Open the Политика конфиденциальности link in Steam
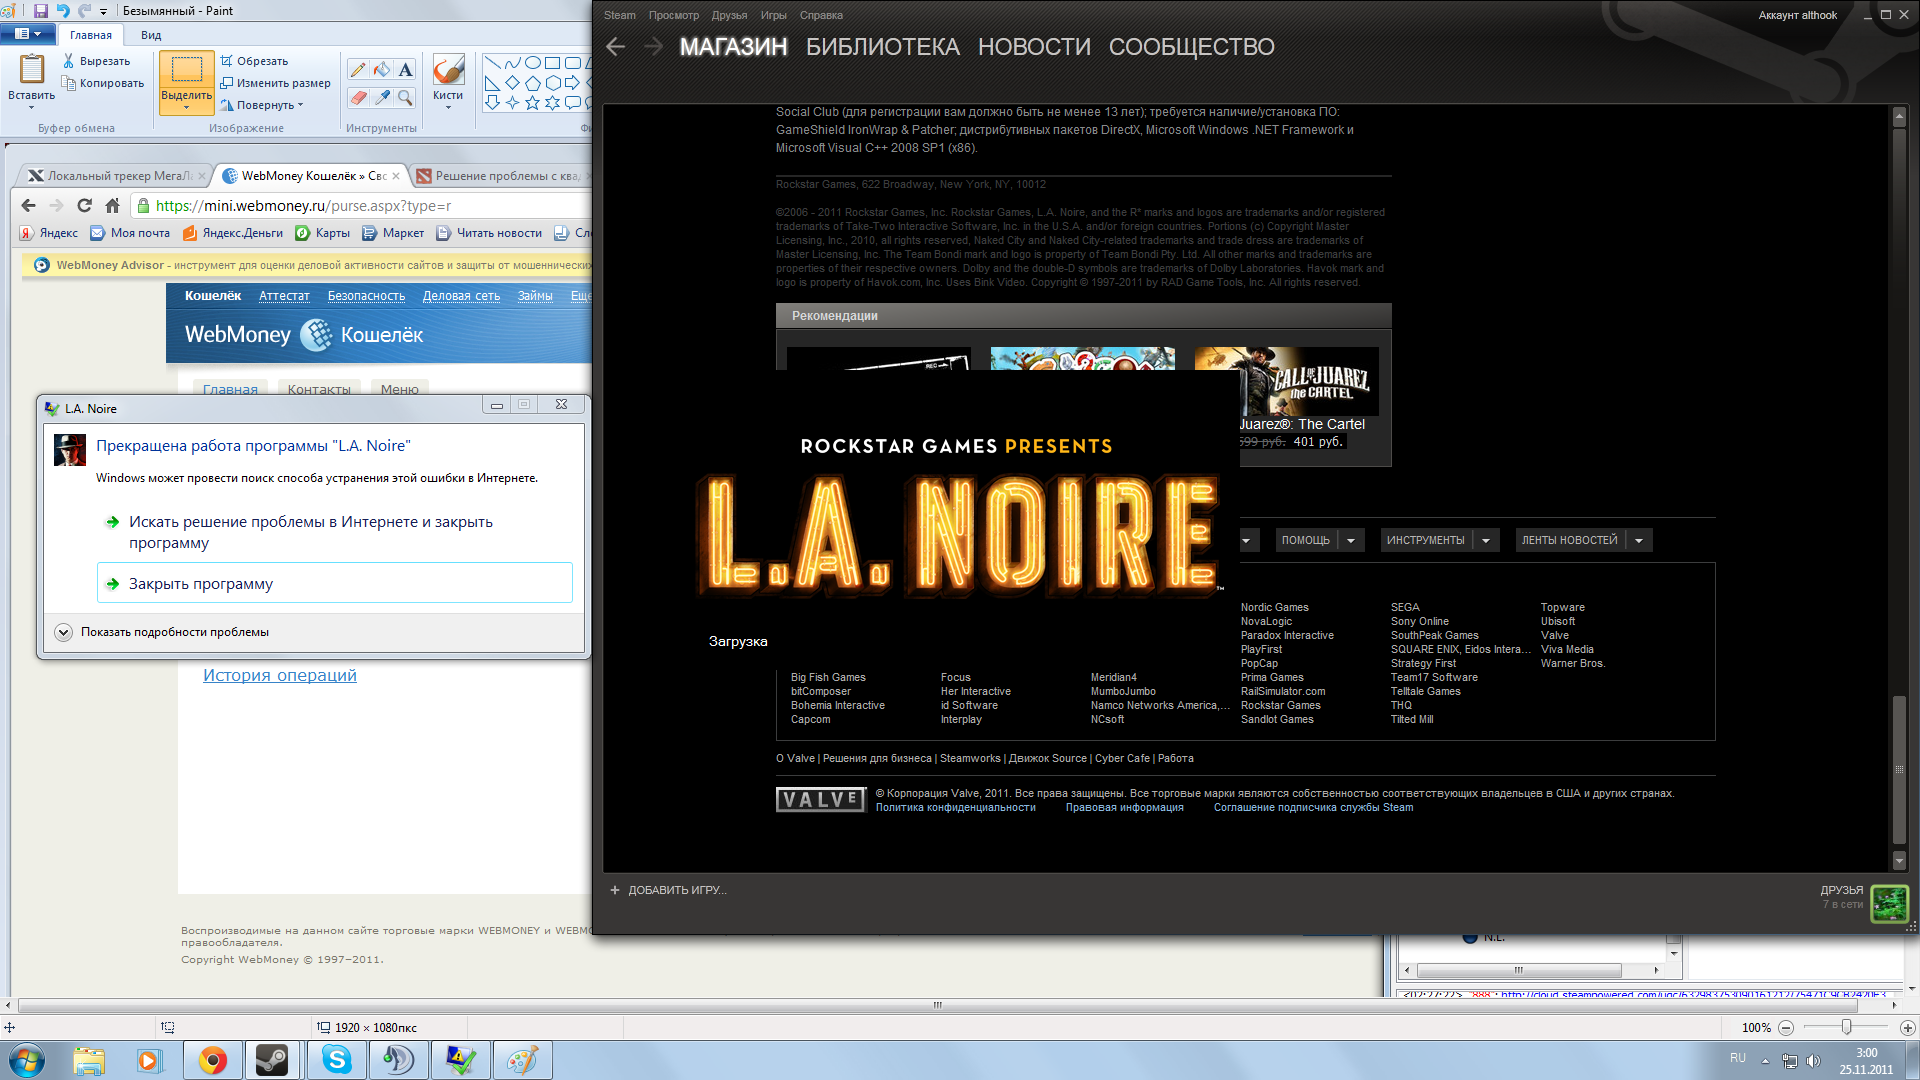The width and height of the screenshot is (1920, 1080). click(955, 808)
